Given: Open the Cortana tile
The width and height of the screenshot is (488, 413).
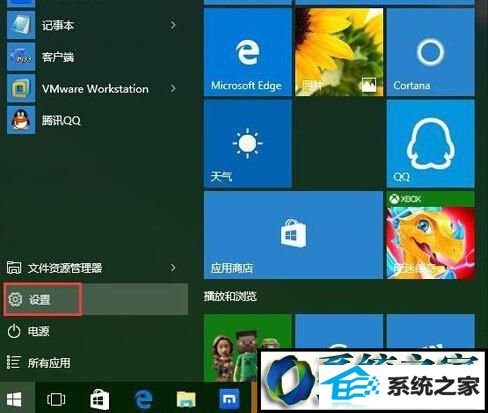Looking at the screenshot, I should click(431, 52).
